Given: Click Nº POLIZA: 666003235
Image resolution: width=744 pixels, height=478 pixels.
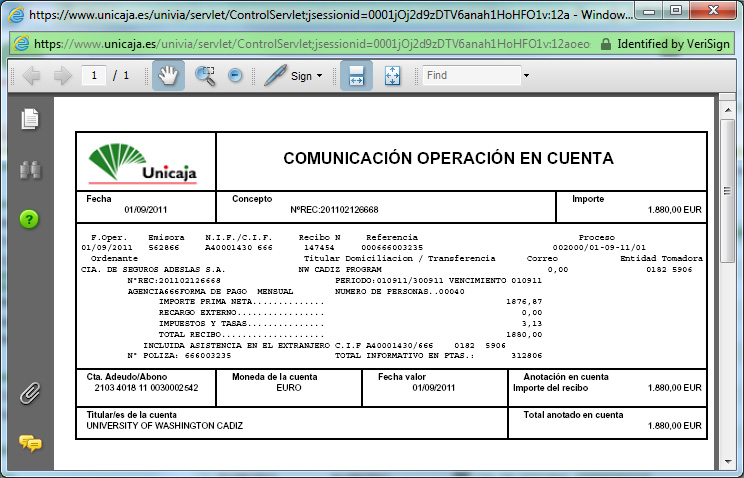Looking at the screenshot, I should point(179,356).
